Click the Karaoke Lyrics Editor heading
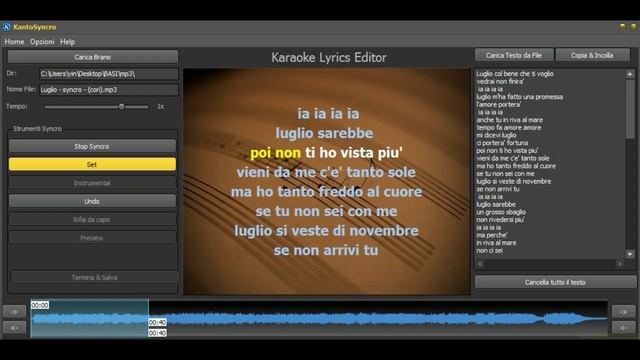This screenshot has height=360, width=640. (329, 58)
